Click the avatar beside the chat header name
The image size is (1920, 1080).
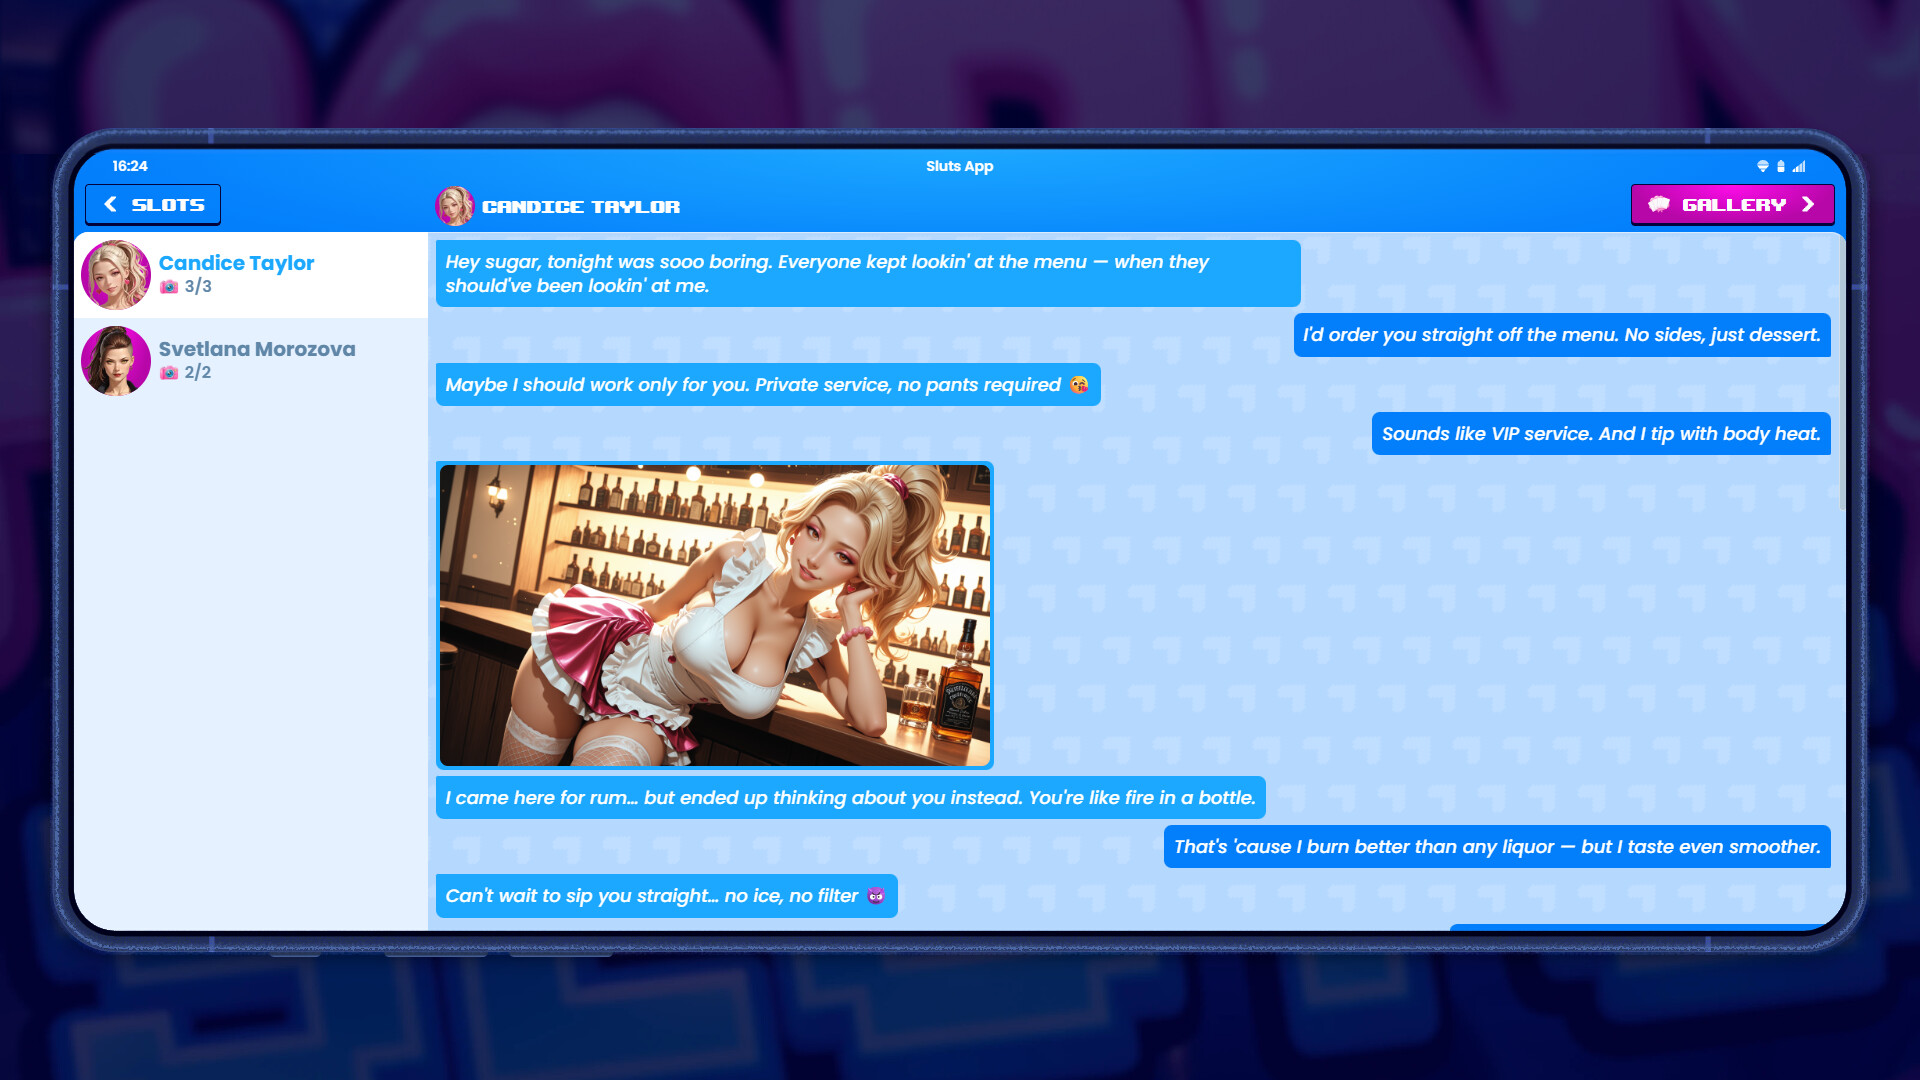[x=455, y=206]
